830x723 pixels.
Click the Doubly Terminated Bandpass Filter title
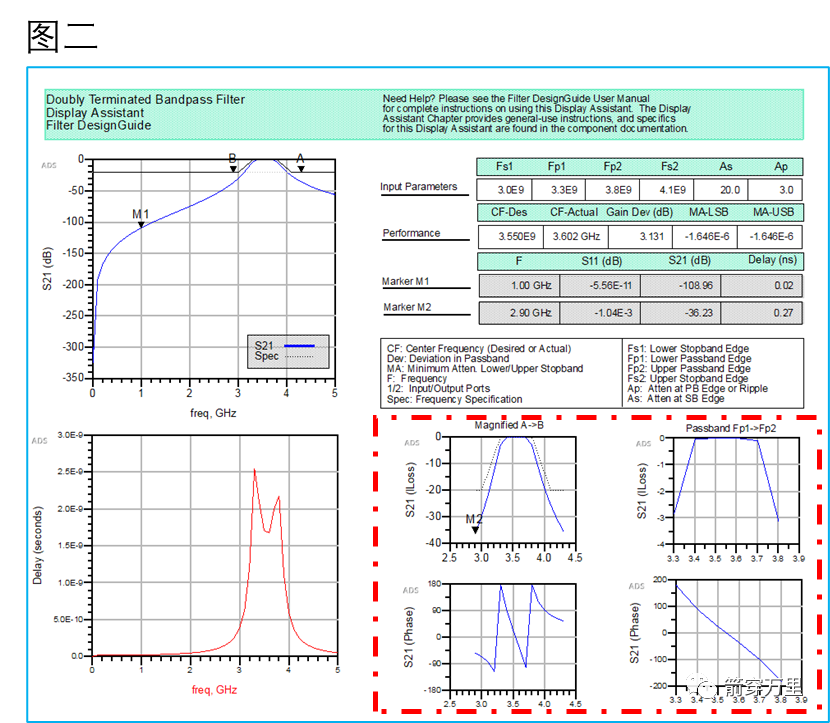click(145, 100)
